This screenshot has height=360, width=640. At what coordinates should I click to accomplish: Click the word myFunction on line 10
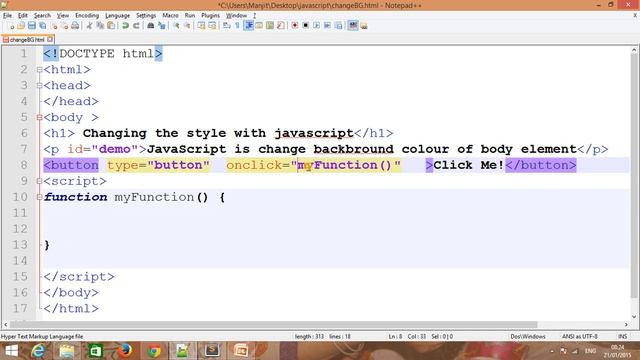click(x=154, y=197)
